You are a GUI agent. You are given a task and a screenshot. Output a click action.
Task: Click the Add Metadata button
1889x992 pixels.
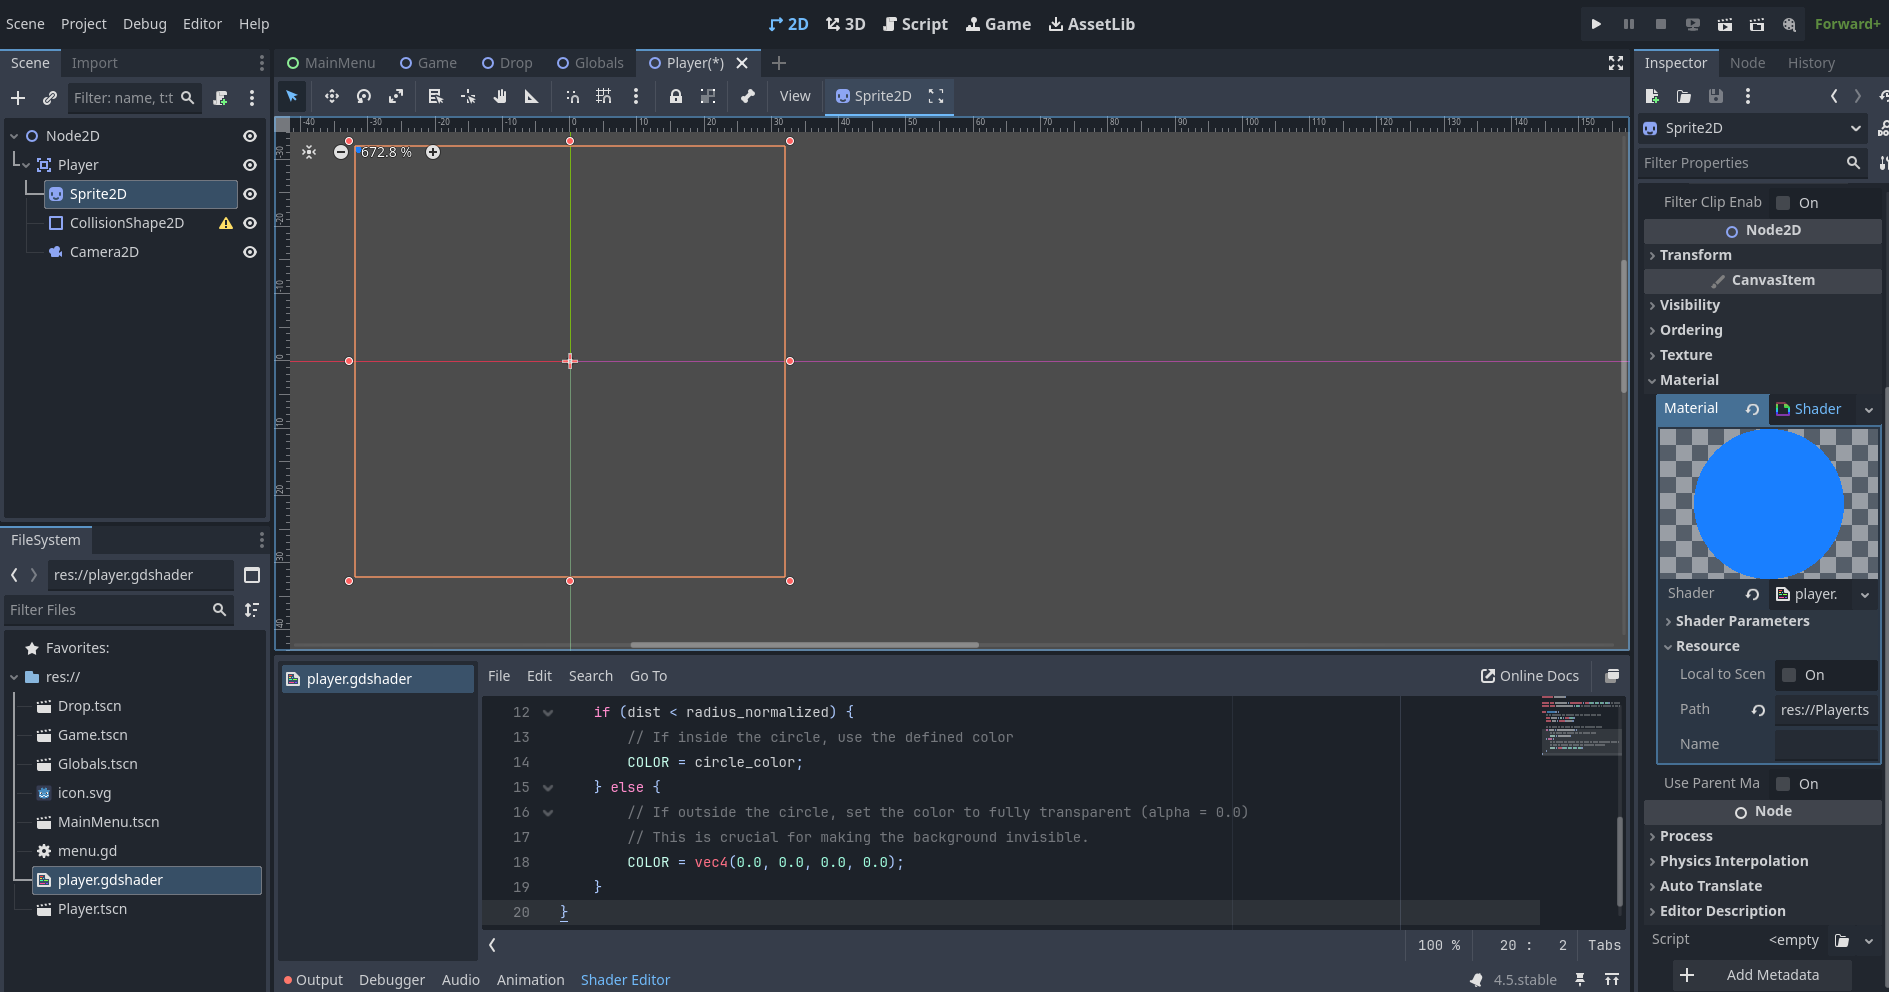[x=1762, y=975]
